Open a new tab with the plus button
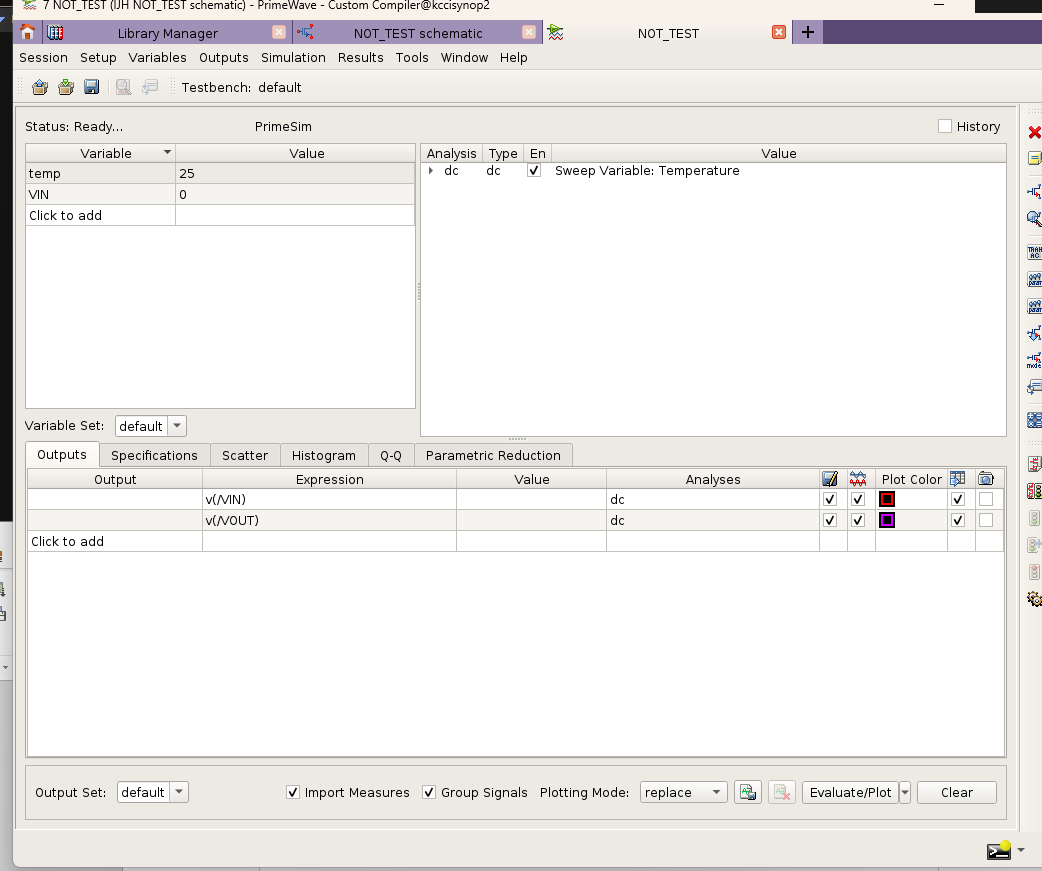This screenshot has height=871, width=1042. (x=807, y=32)
